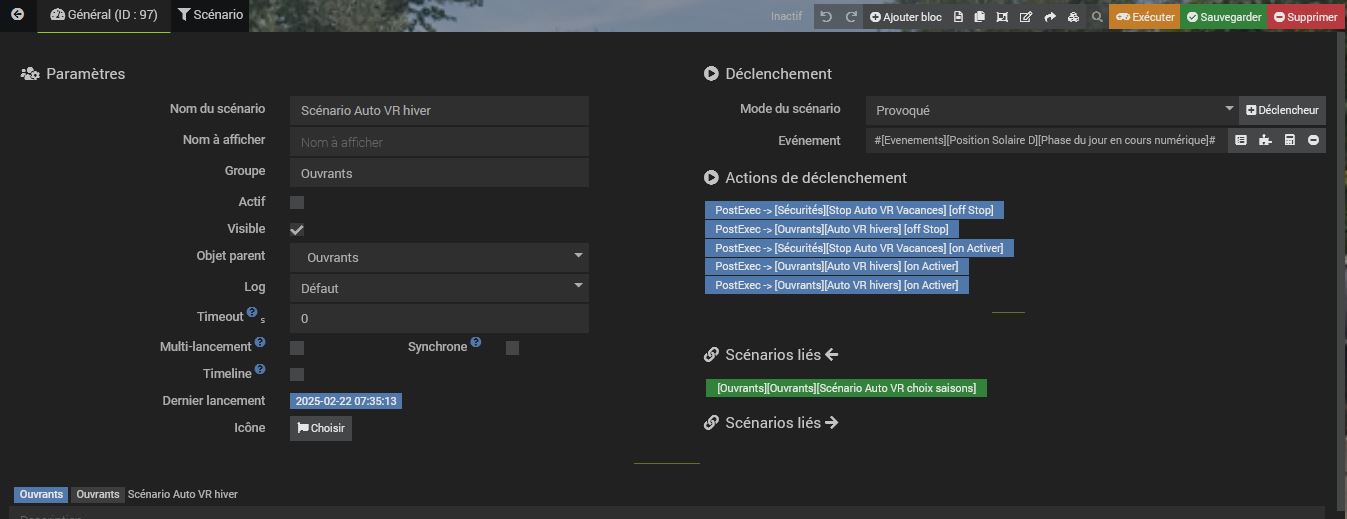Screen dimensions: 1347x519
Task: Click the magnifier search icon in toolbar
Action: 1097,17
